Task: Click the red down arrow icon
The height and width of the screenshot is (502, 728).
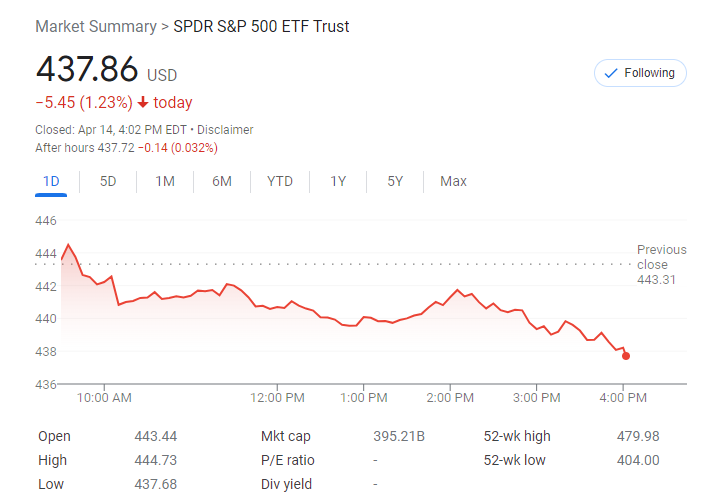Action: coord(143,103)
